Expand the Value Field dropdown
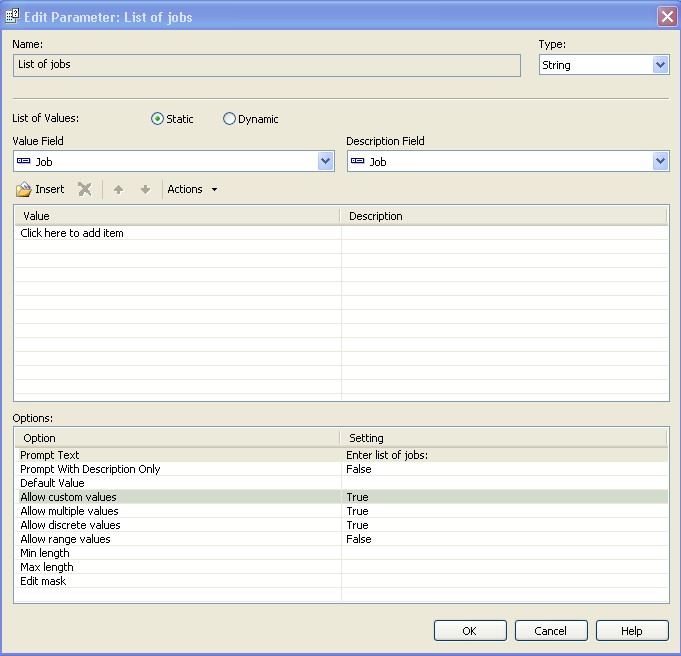This screenshot has width=681, height=656. [325, 161]
